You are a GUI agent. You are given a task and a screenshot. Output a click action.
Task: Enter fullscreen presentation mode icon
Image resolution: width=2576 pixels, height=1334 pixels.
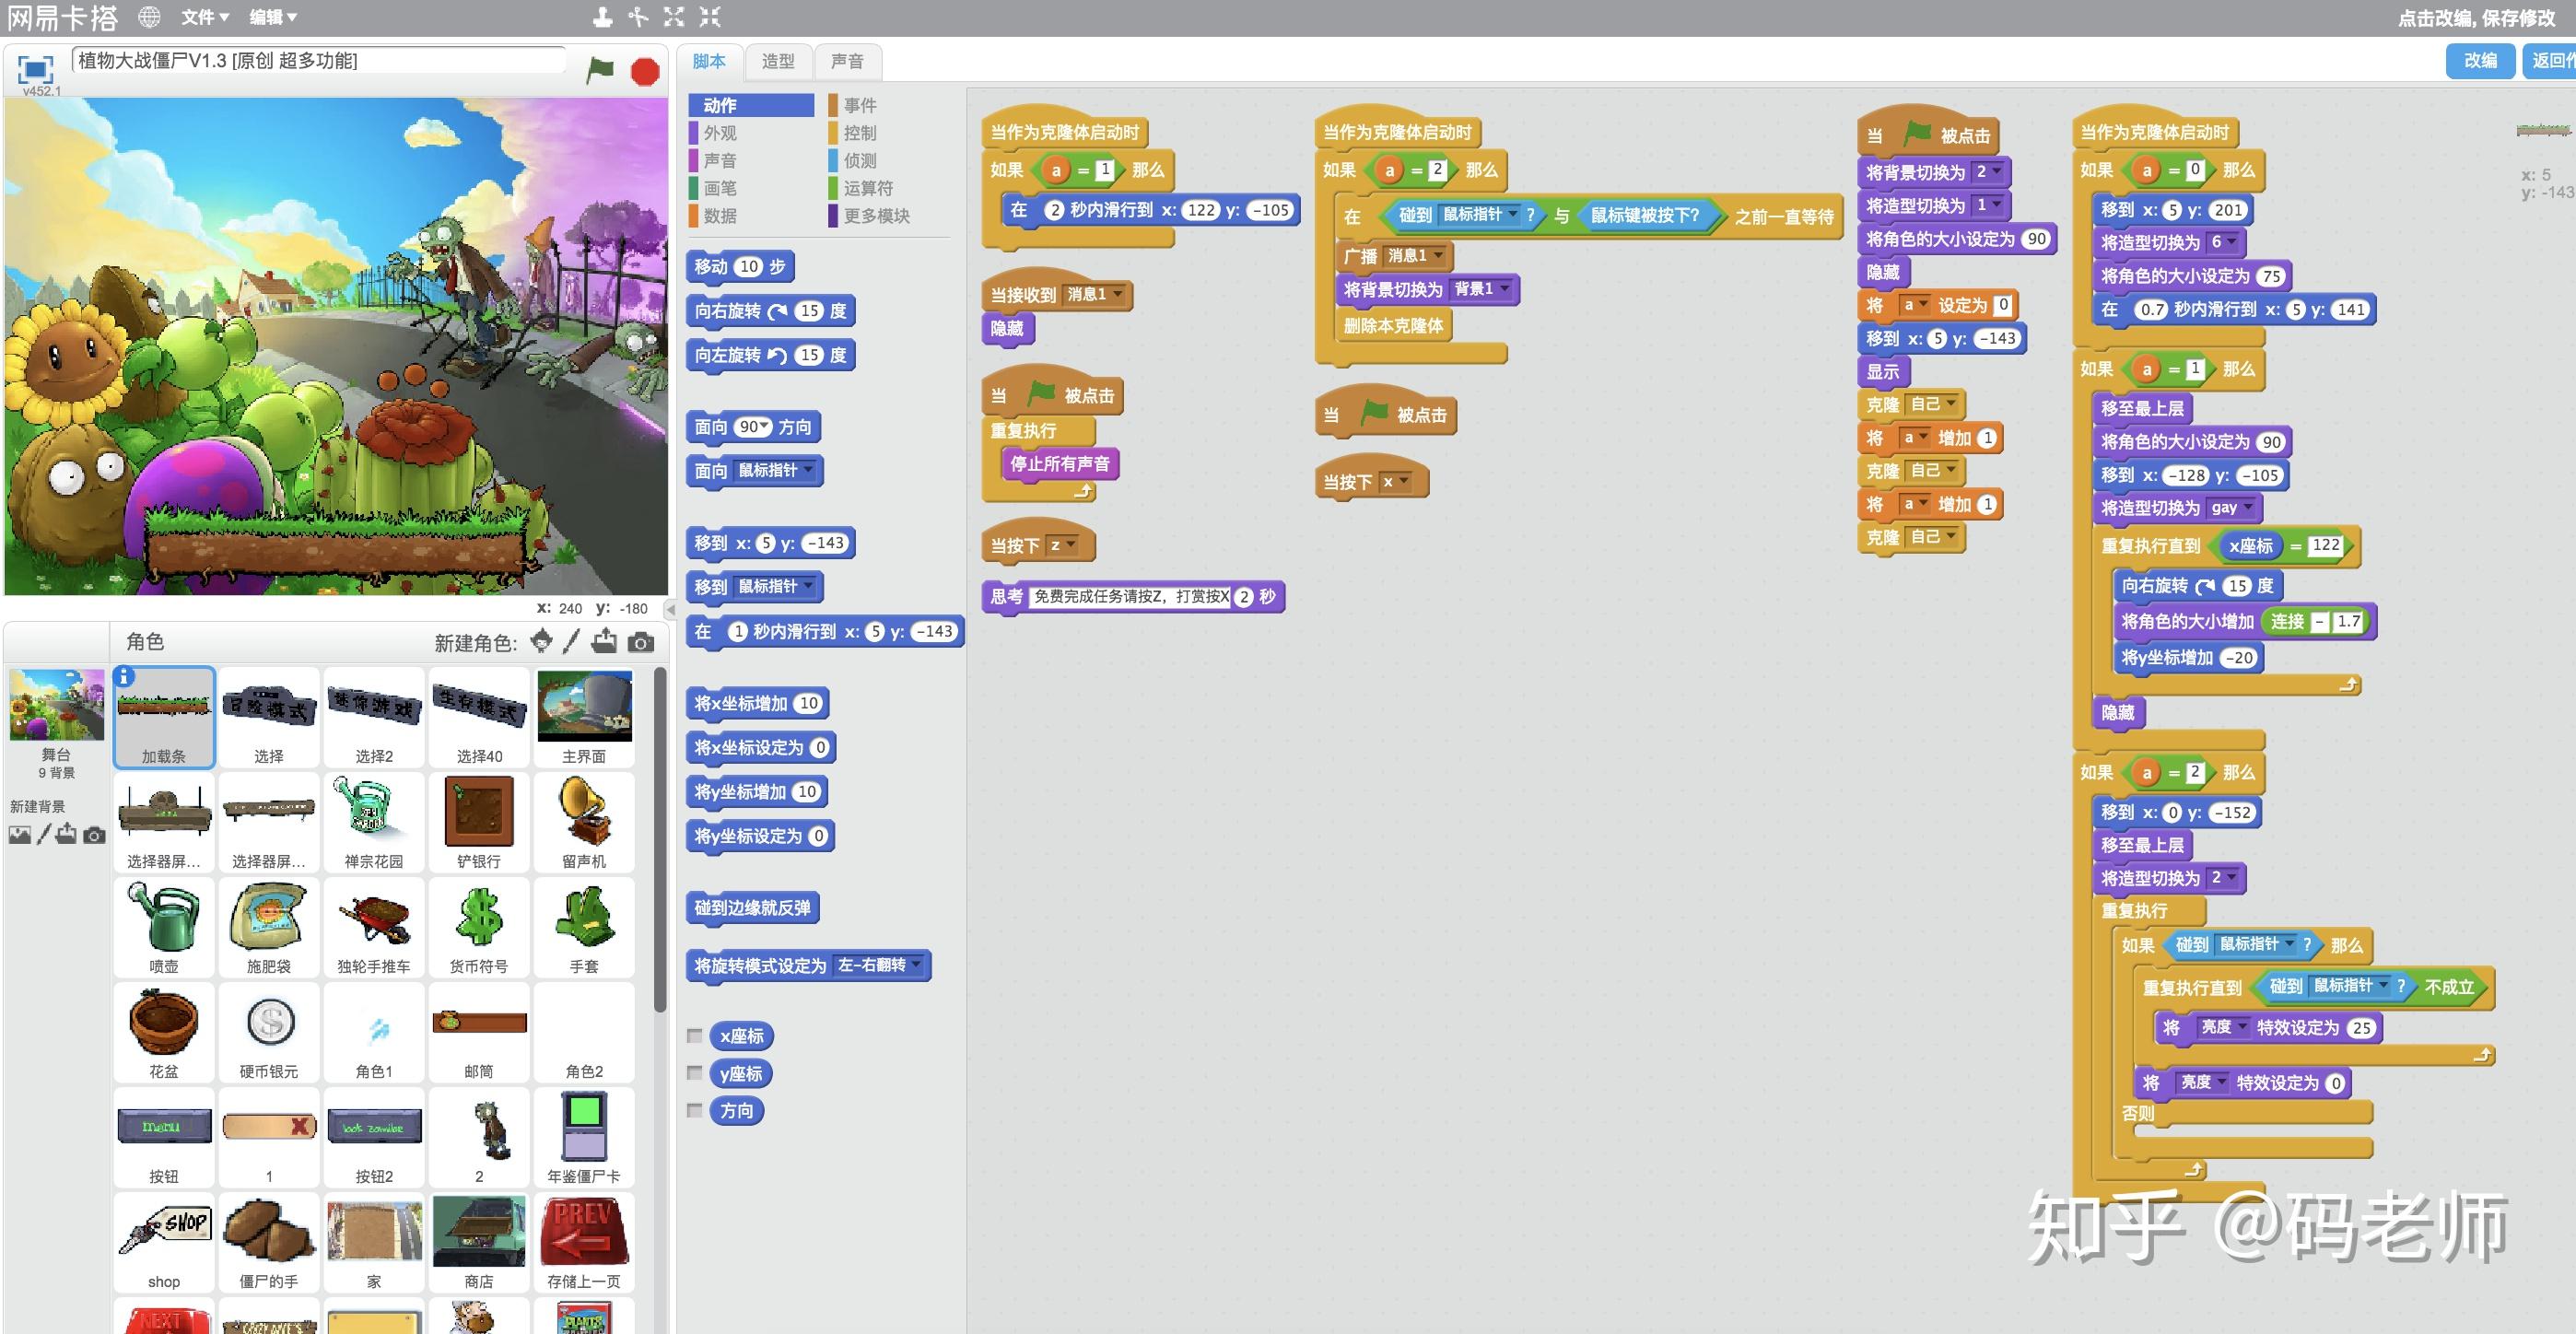click(35, 69)
